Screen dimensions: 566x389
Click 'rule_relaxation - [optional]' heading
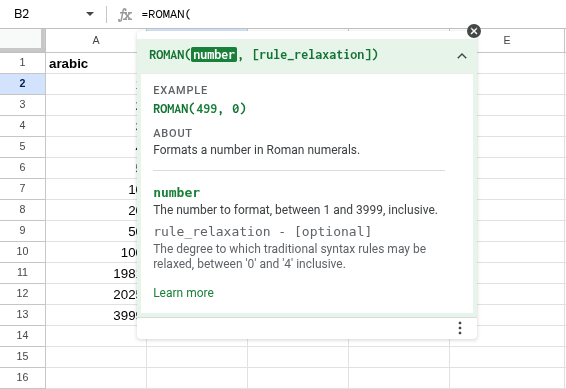click(262, 231)
